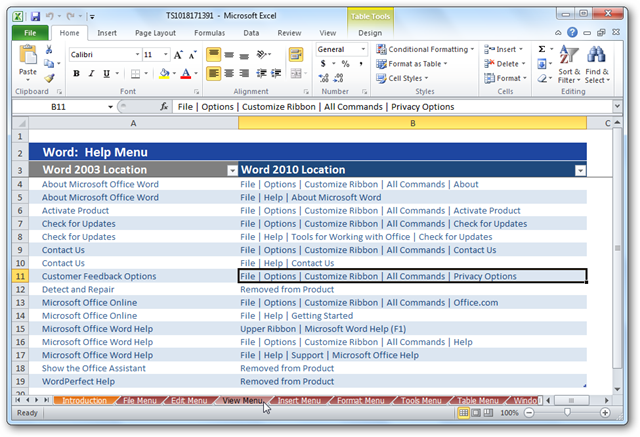Open the Word 2003 Location filter dropdown

(x=232, y=170)
